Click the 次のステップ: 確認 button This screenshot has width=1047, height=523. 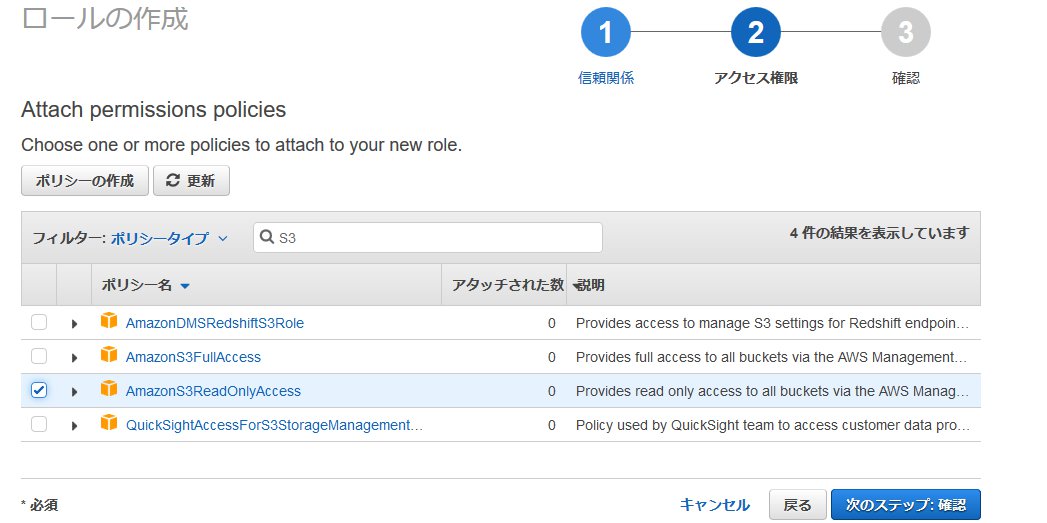905,505
